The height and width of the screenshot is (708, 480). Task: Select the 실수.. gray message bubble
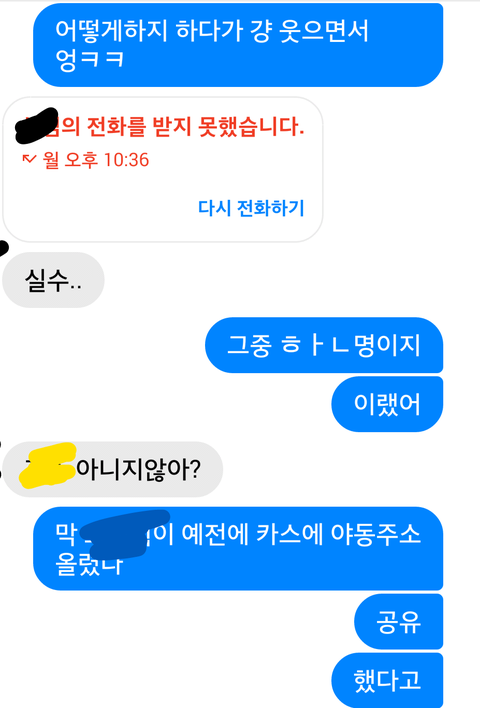(53, 280)
